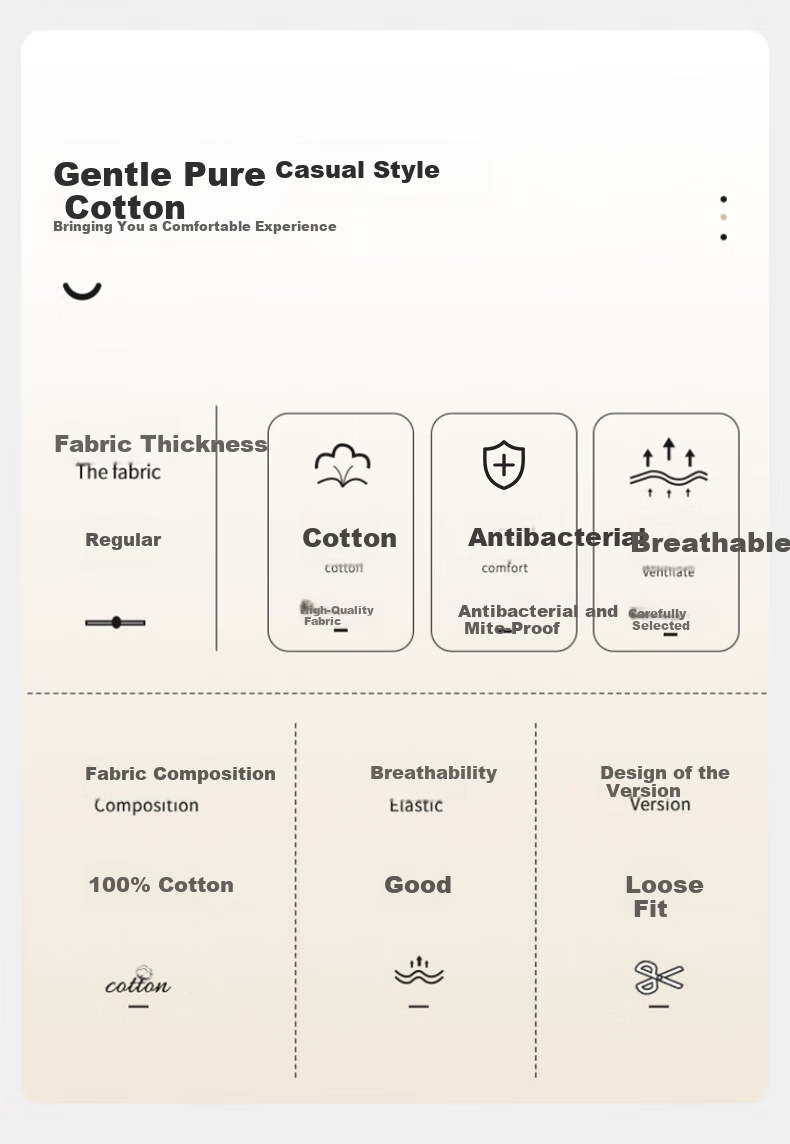The image size is (790, 1144).
Task: Select the Gentle Pure Cotton heading
Action: click(x=158, y=190)
